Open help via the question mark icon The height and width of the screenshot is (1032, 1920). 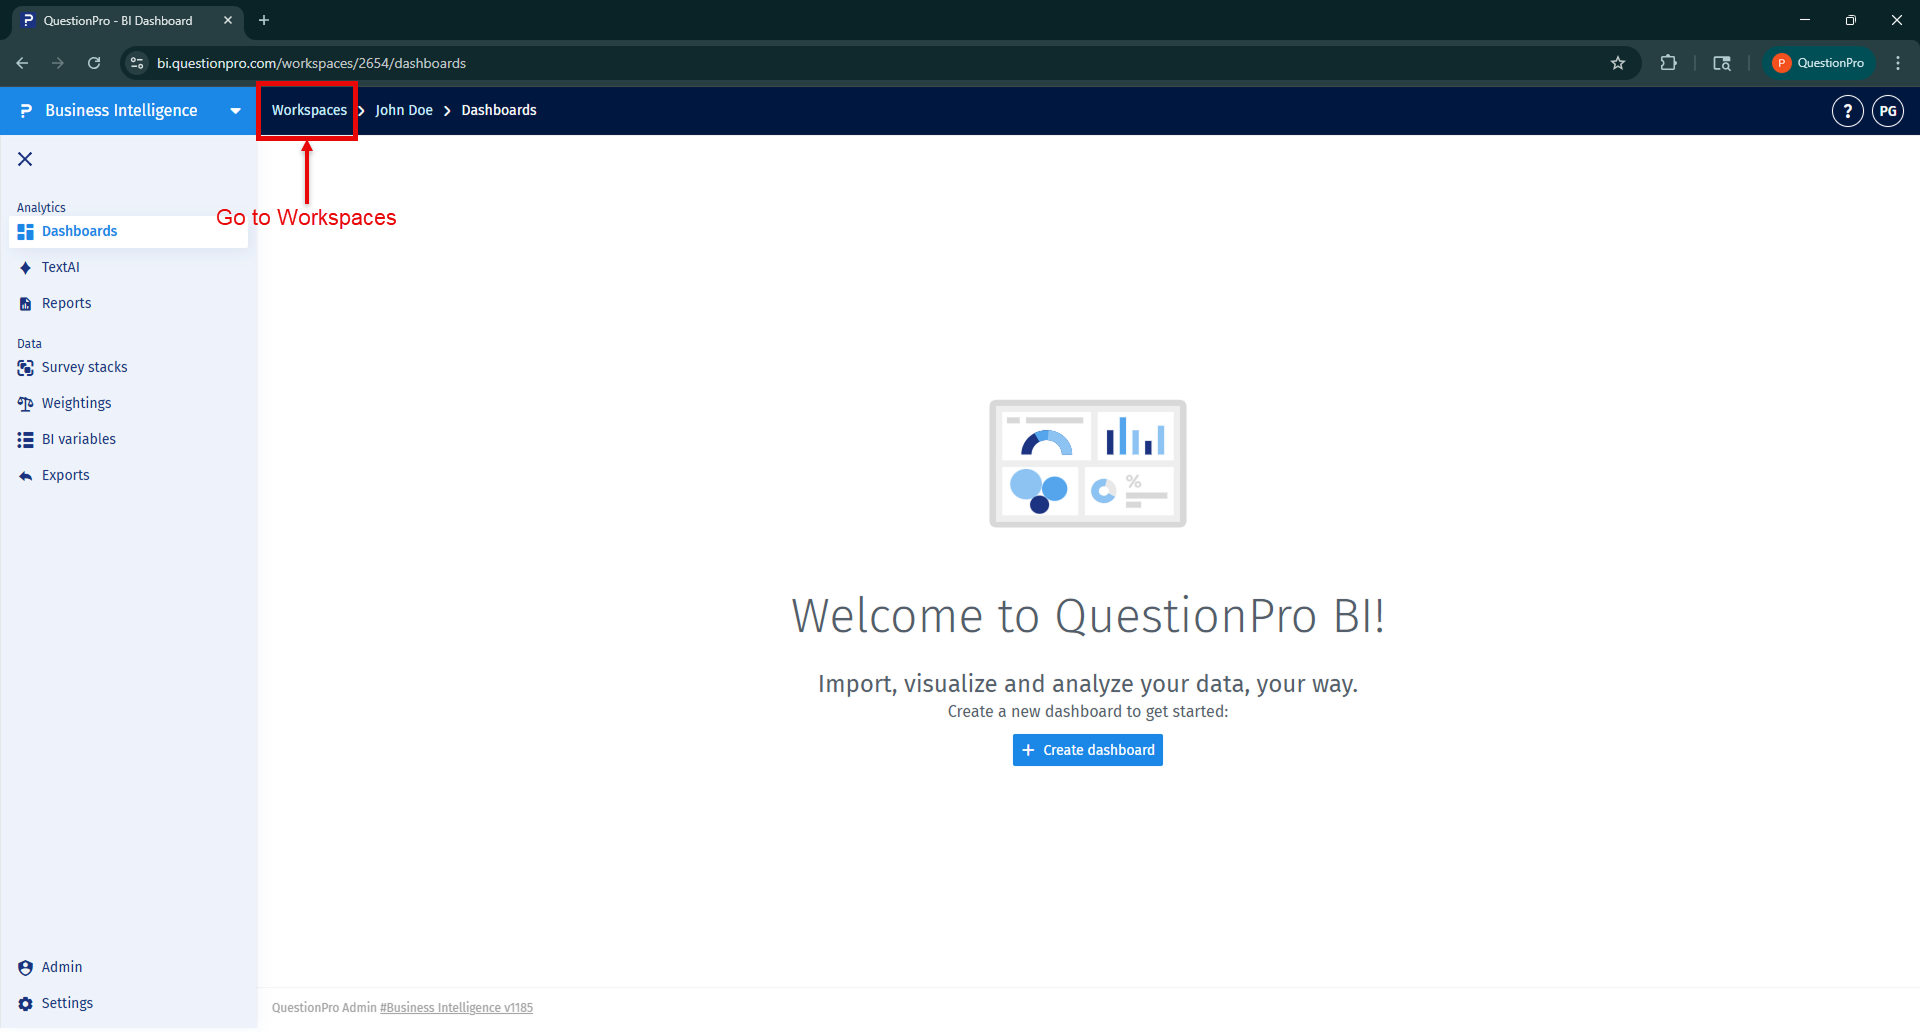click(1847, 111)
